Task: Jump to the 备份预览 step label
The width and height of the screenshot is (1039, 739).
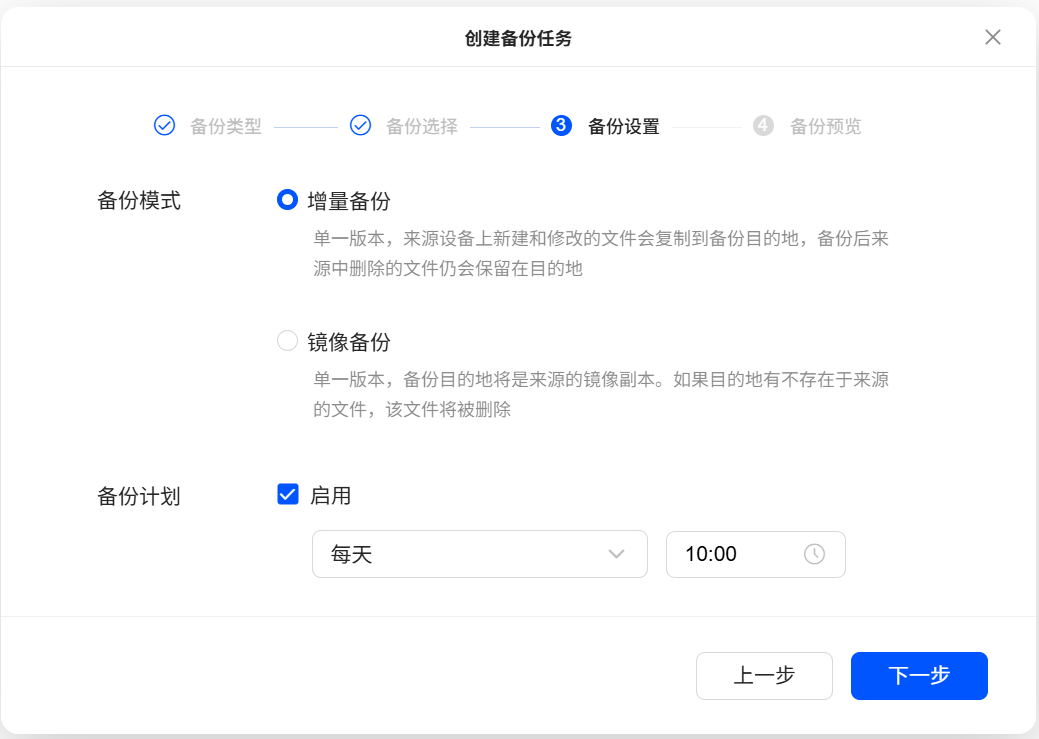Action: (x=826, y=127)
